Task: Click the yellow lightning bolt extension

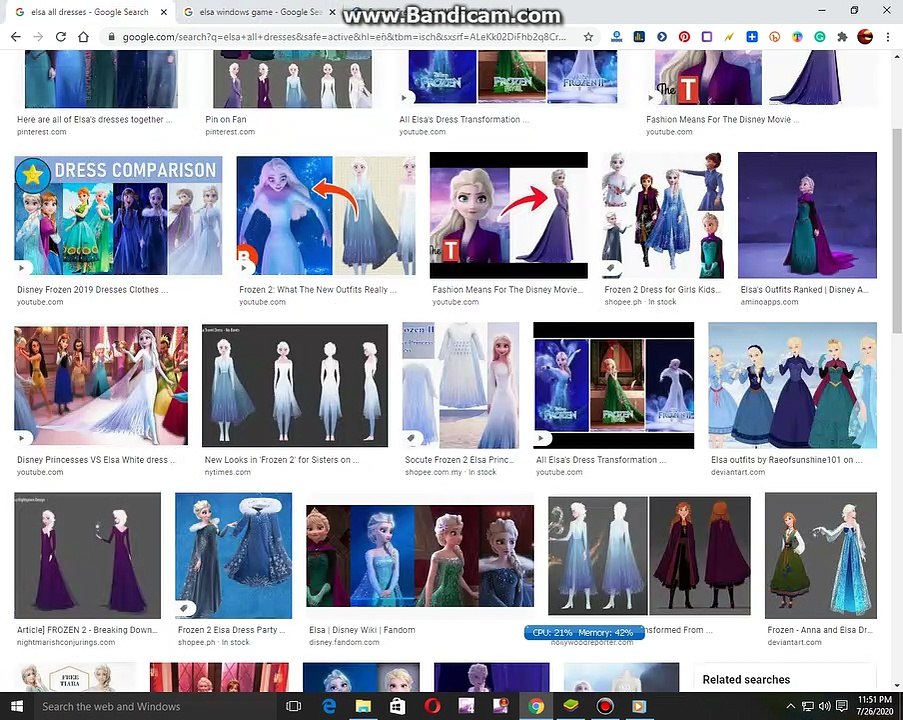Action: pos(729,37)
